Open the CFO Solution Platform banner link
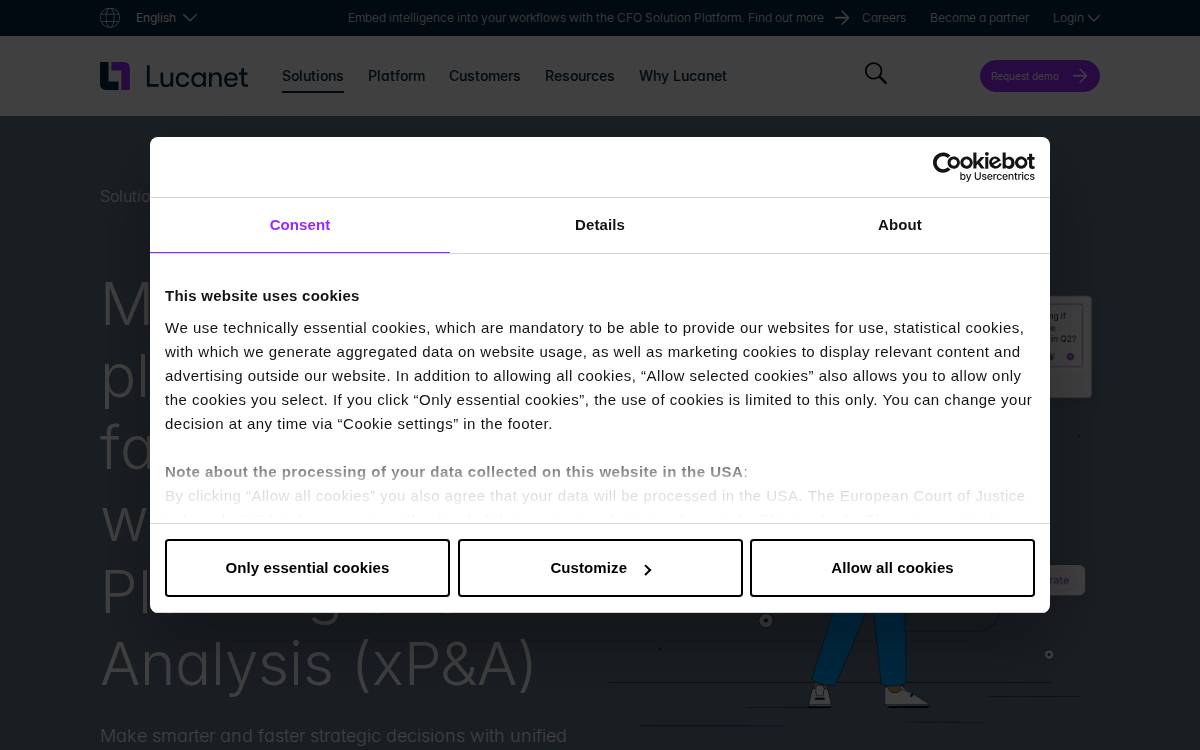This screenshot has width=1200, height=750. (x=586, y=18)
